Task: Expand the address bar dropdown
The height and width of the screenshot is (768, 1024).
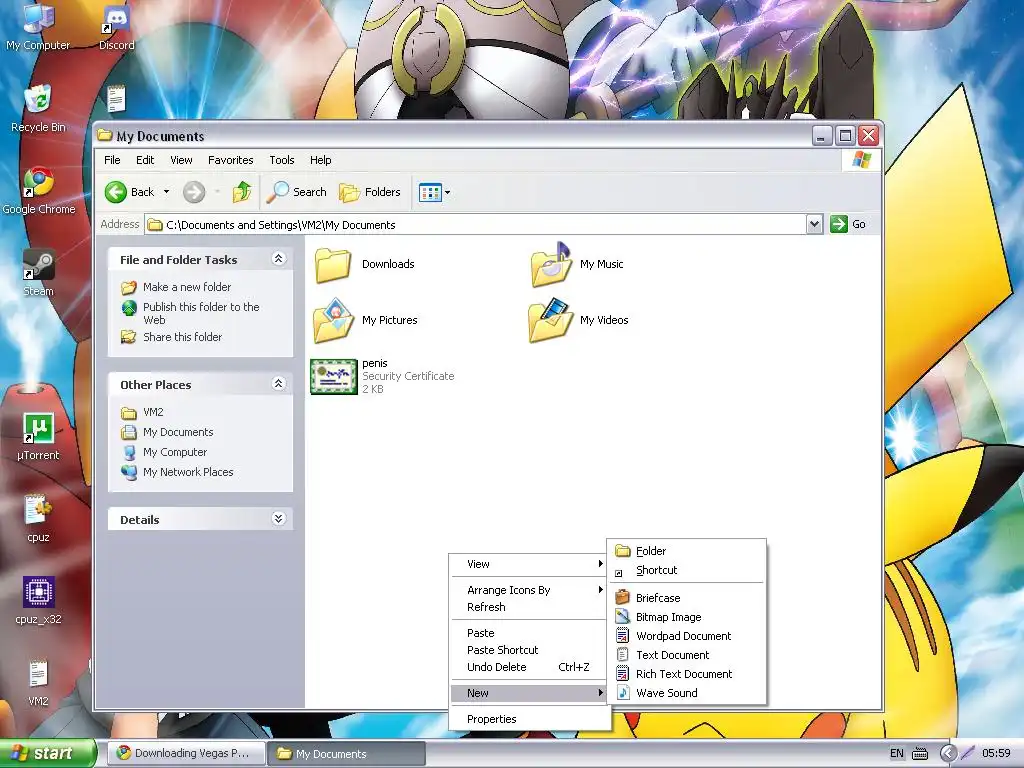Action: coord(814,225)
